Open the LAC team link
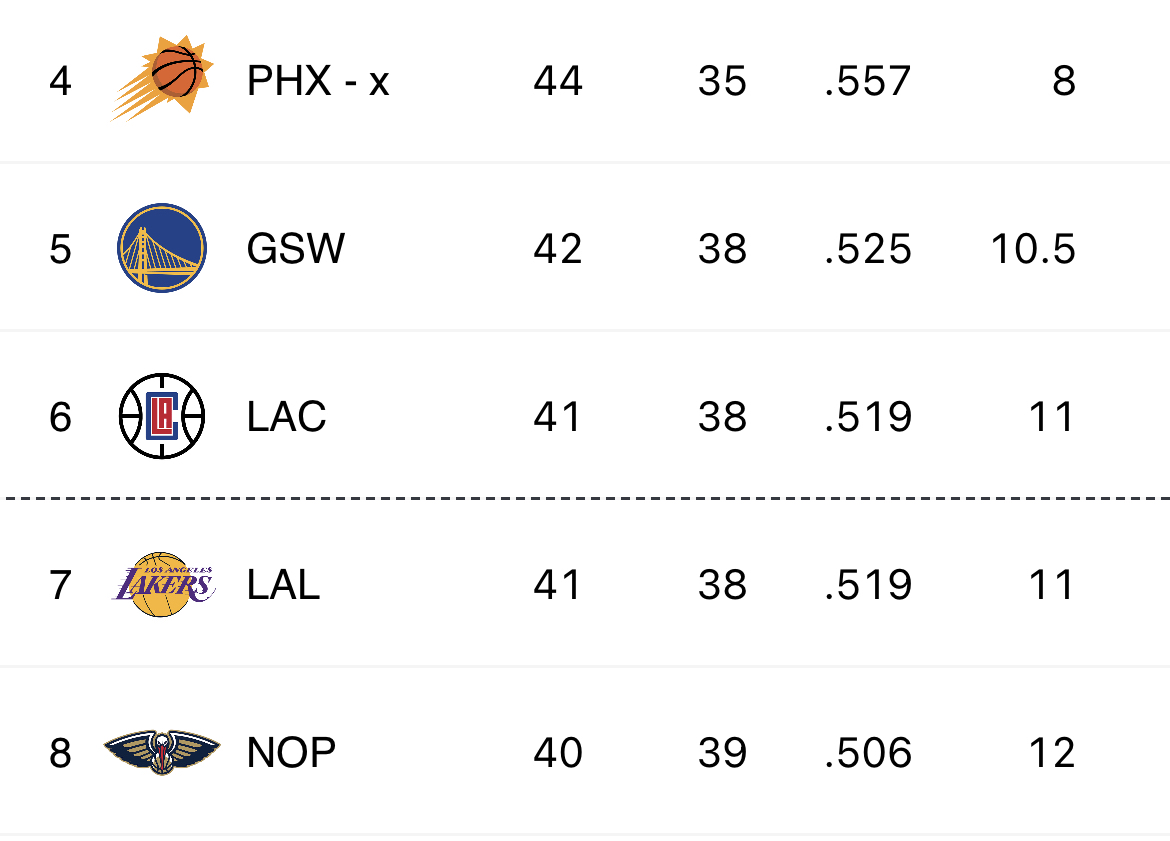The width and height of the screenshot is (1170, 841). pos(287,416)
